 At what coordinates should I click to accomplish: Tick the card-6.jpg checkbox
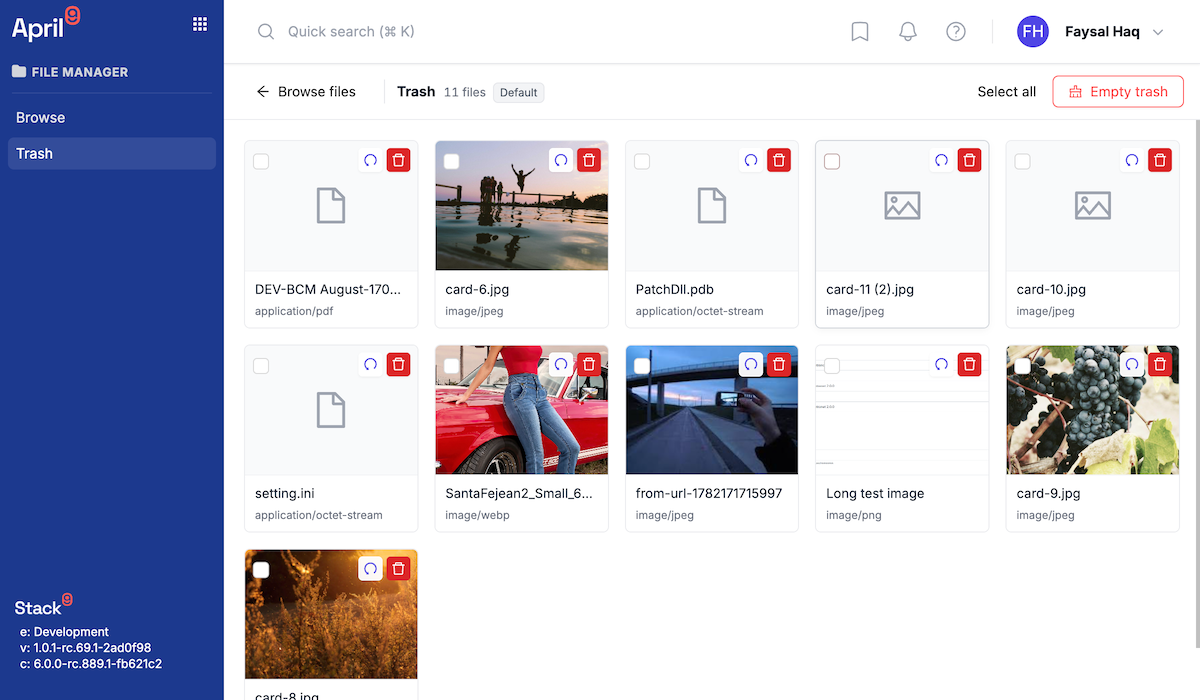[x=451, y=161]
